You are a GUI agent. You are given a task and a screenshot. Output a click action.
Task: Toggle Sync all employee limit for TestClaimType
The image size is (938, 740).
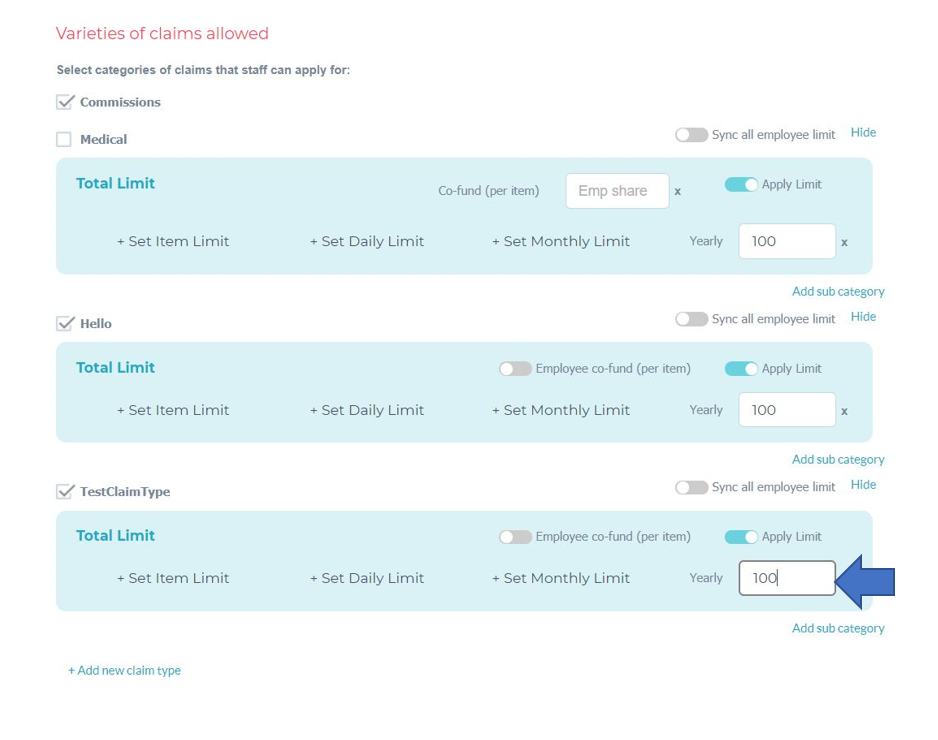tap(692, 487)
